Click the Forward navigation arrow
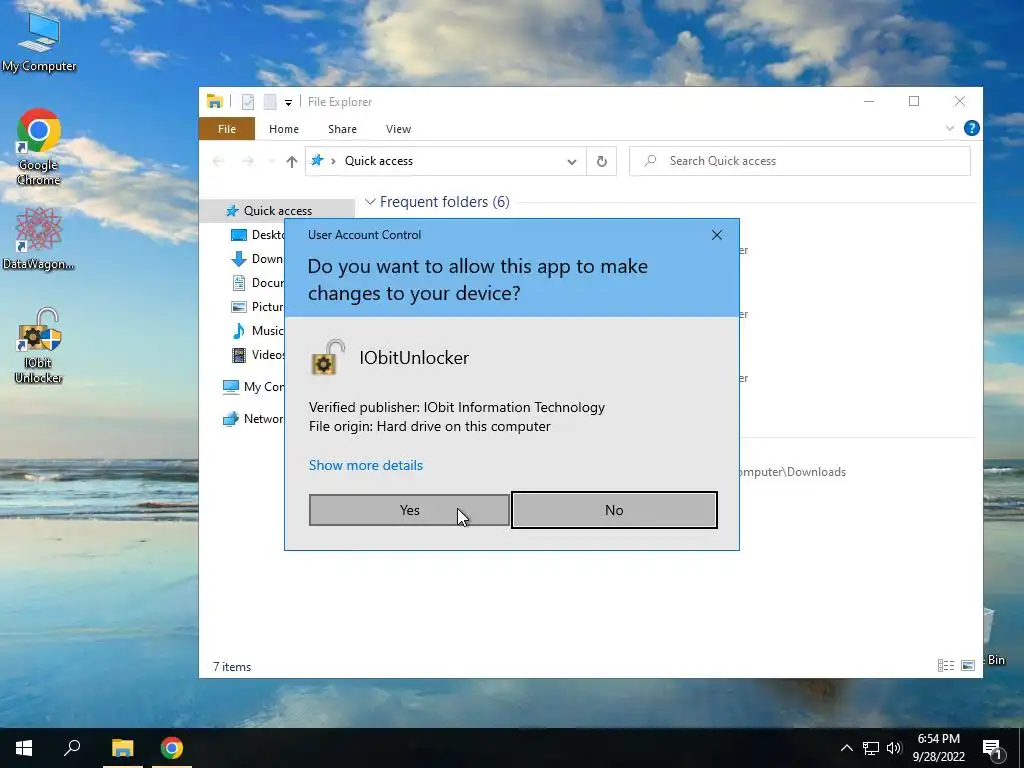The height and width of the screenshot is (768, 1024). [248, 161]
